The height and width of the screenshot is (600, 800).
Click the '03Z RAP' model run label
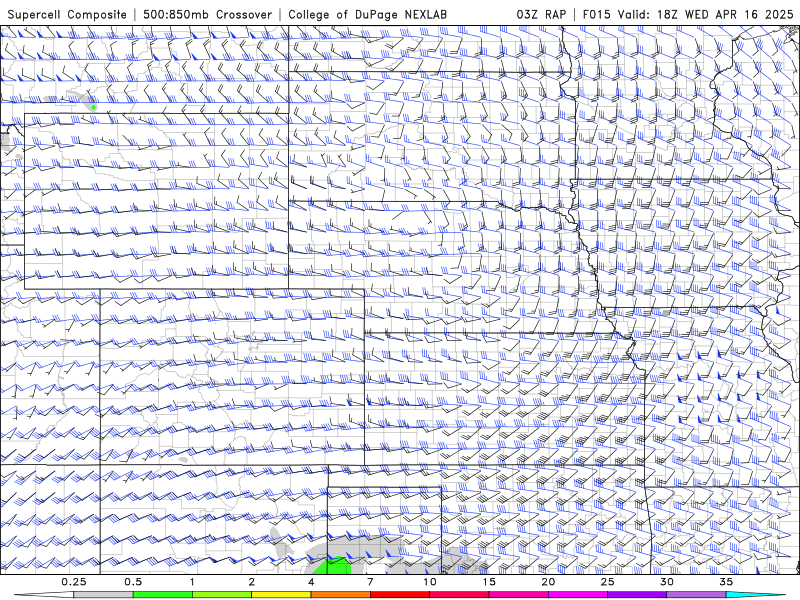click(541, 14)
